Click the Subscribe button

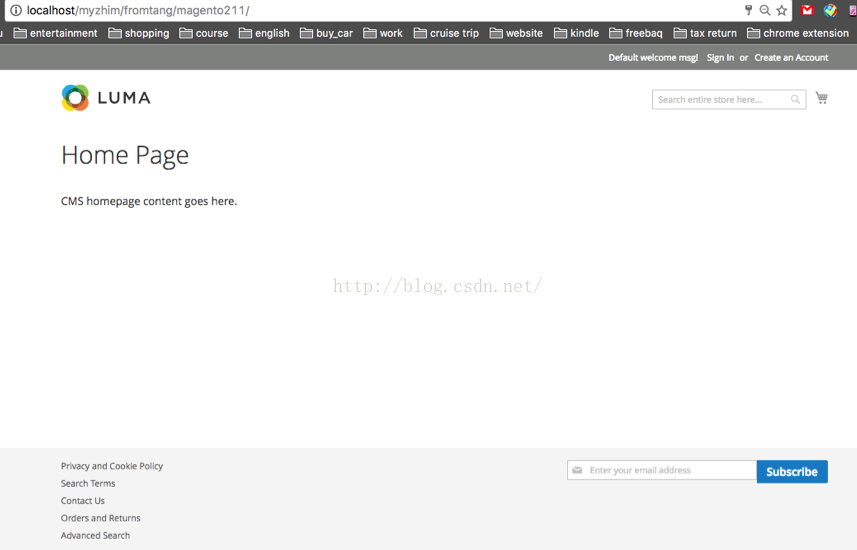[792, 472]
